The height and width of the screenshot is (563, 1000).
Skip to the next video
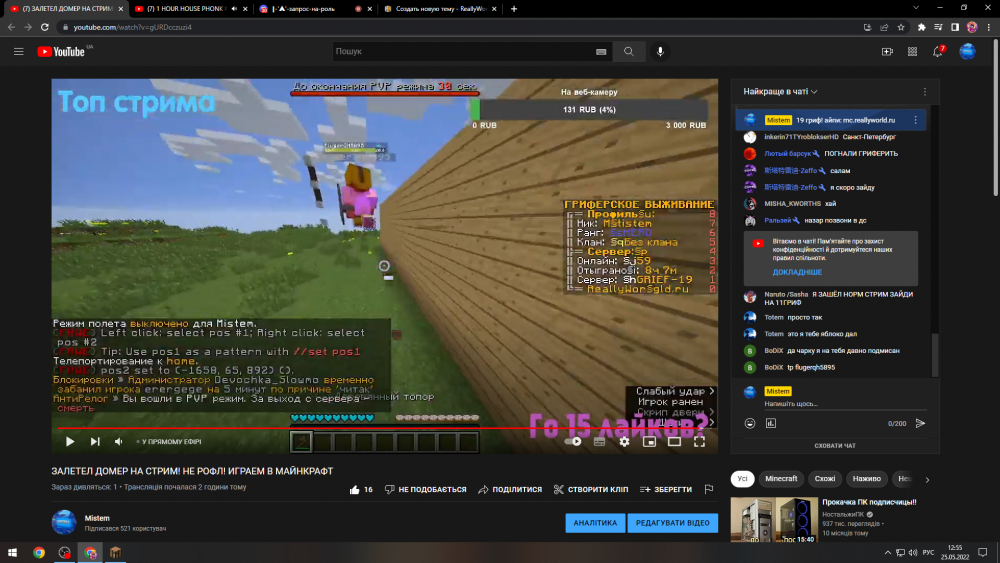[95, 441]
